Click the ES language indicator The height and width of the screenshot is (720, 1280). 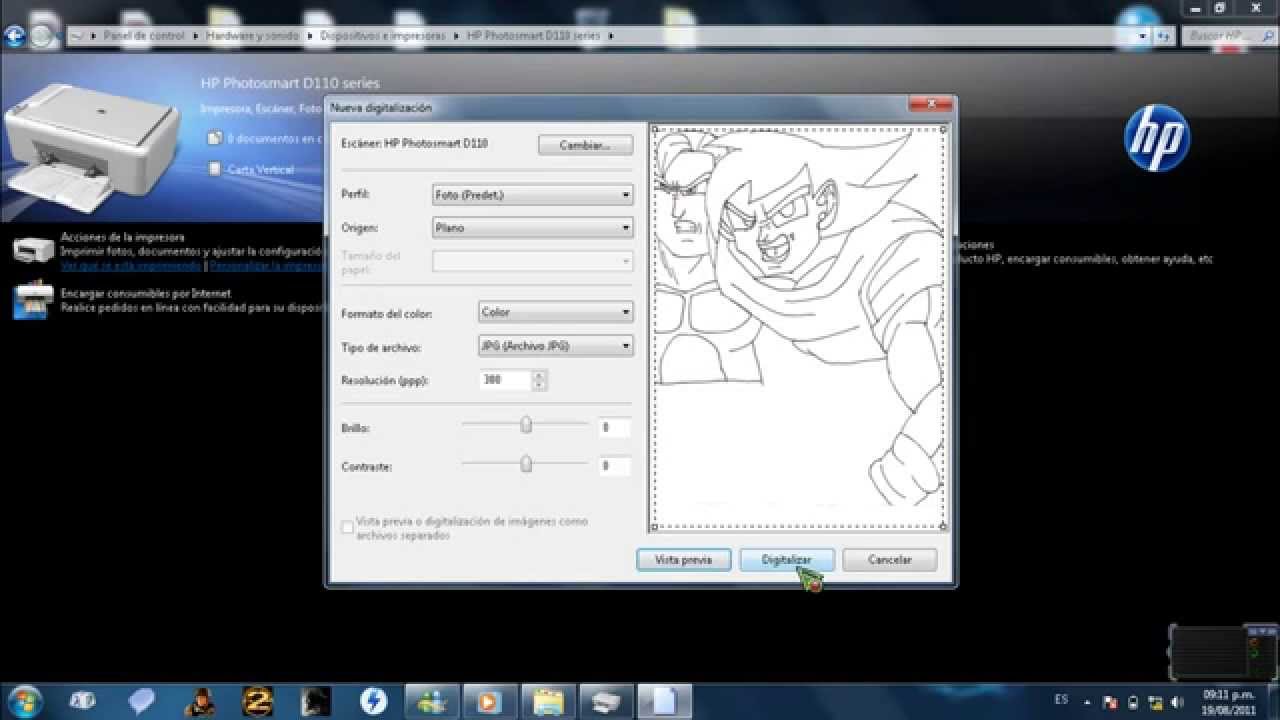tap(1061, 700)
